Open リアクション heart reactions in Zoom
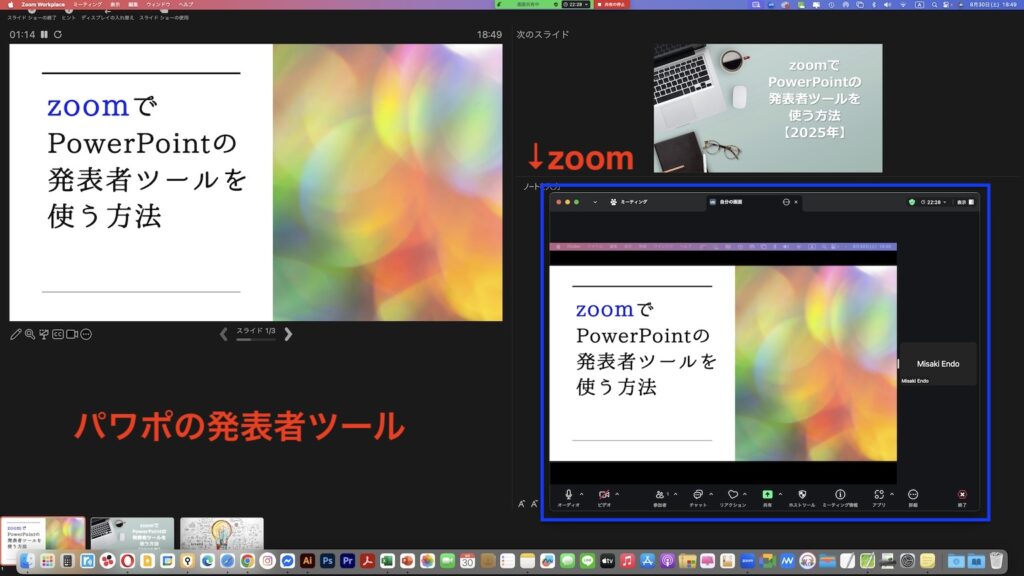Image resolution: width=1024 pixels, height=576 pixels. [x=733, y=497]
